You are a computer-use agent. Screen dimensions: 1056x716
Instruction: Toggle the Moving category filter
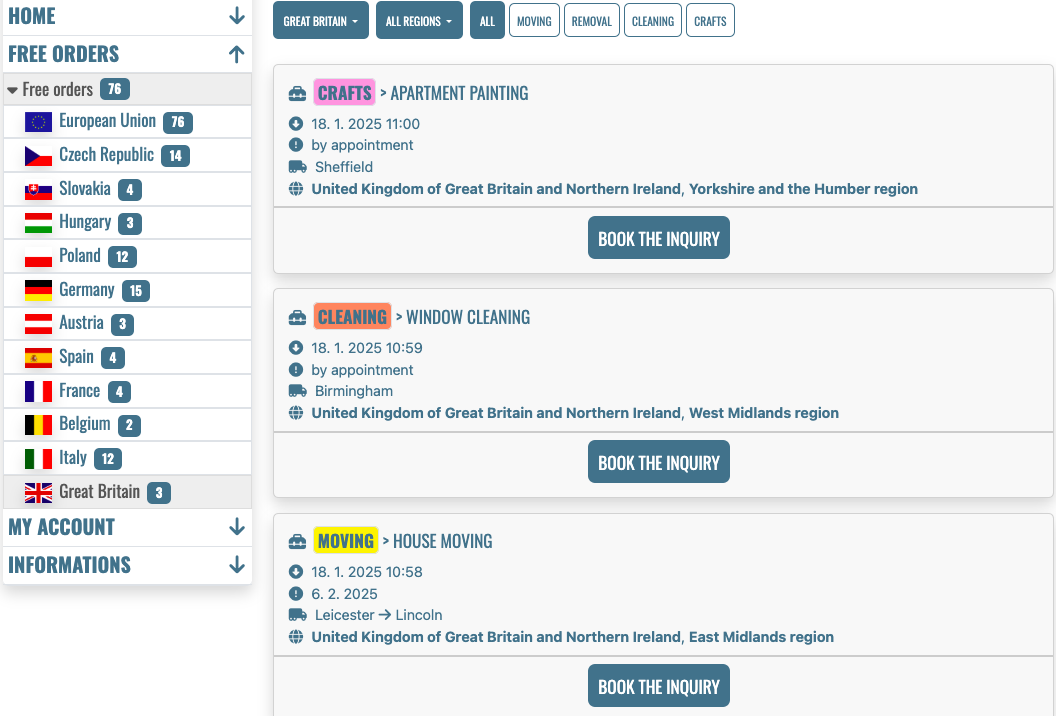534,21
